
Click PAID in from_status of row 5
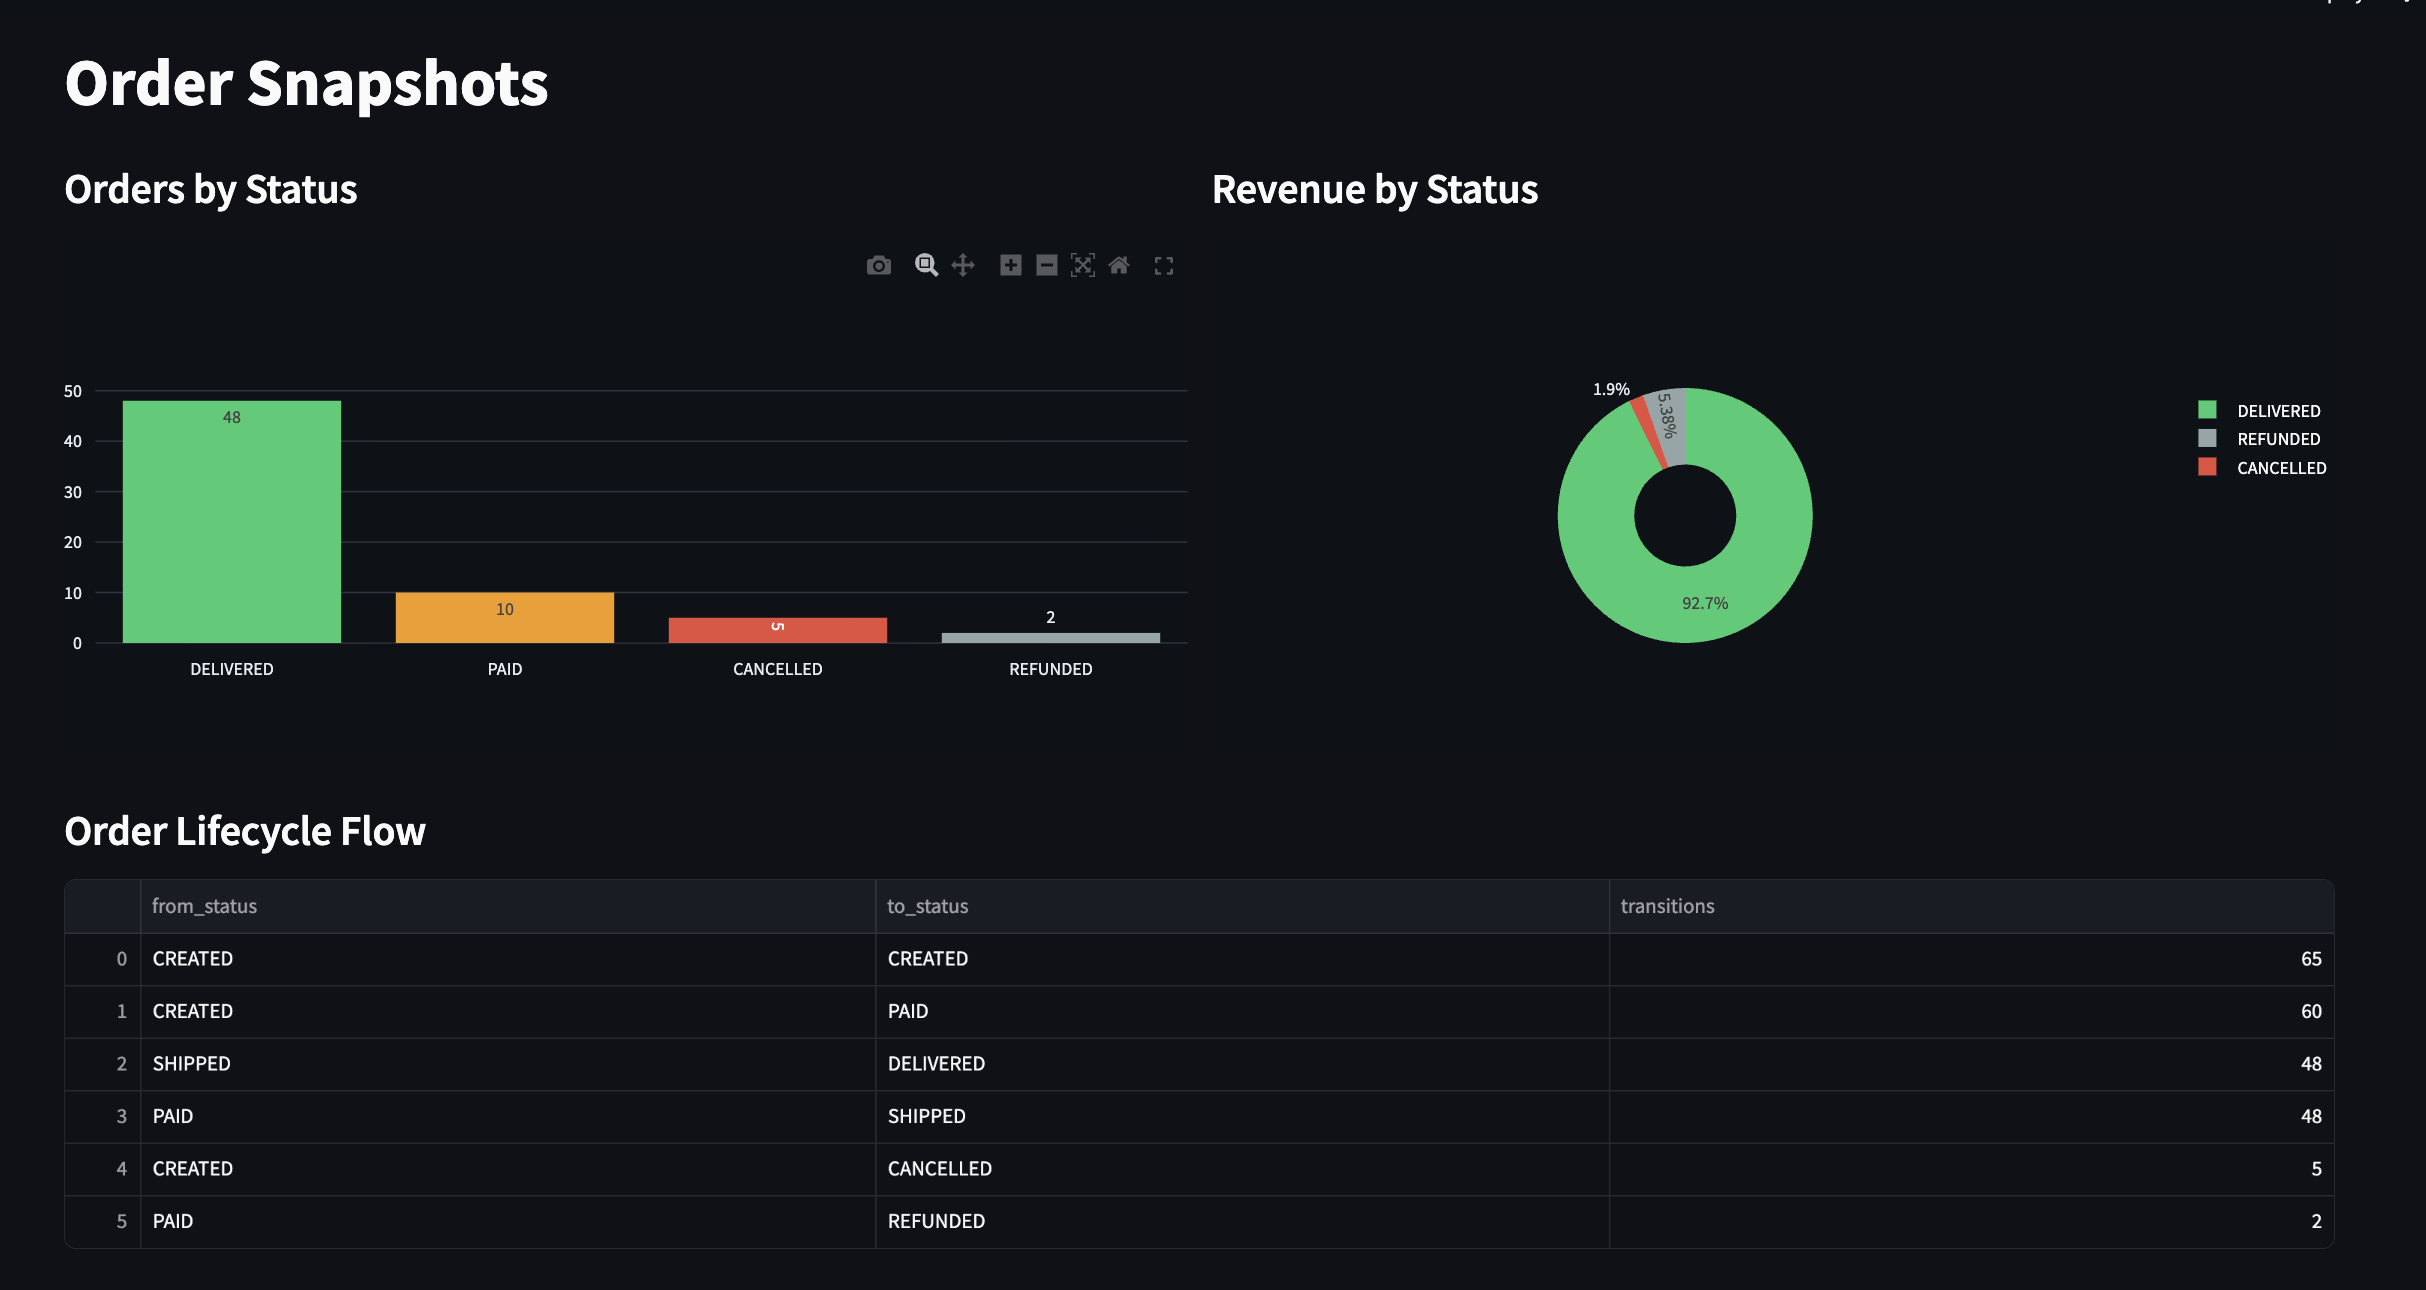[508, 1221]
